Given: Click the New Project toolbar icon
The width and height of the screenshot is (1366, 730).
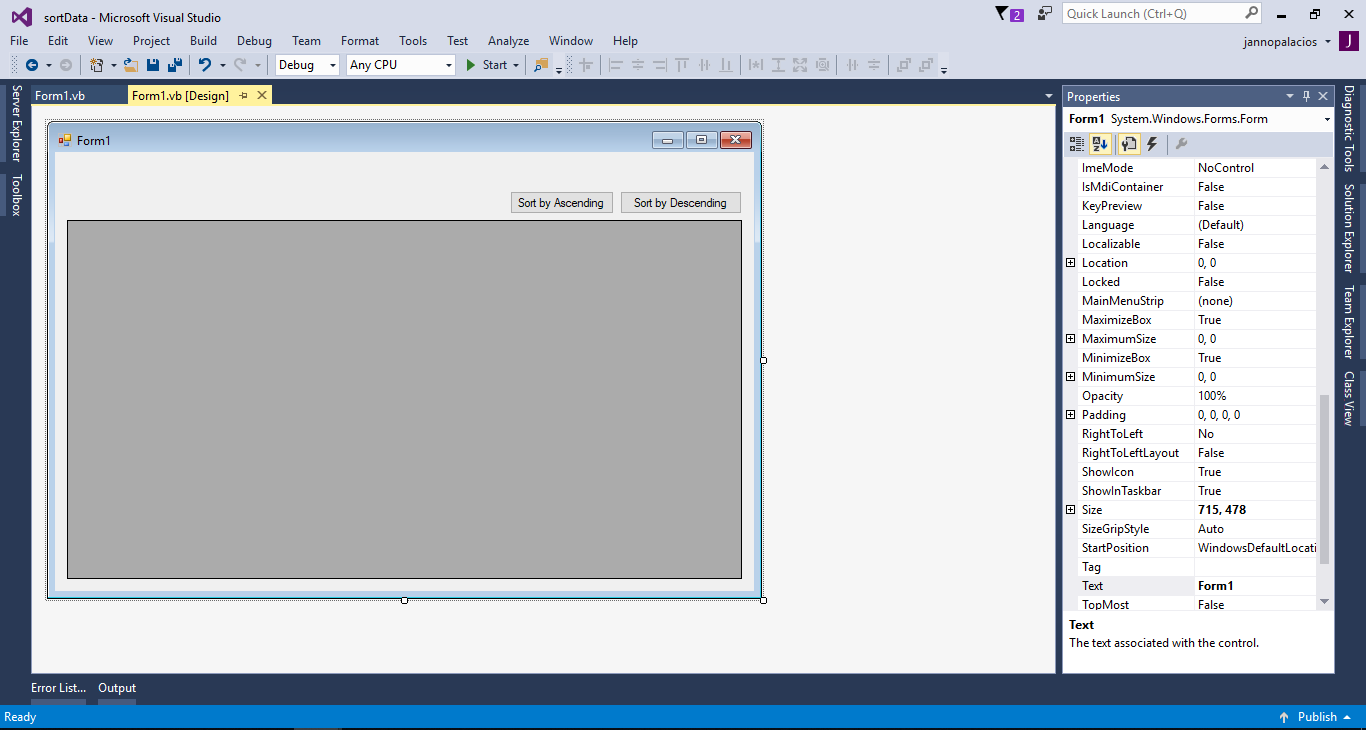Looking at the screenshot, I should (x=97, y=65).
